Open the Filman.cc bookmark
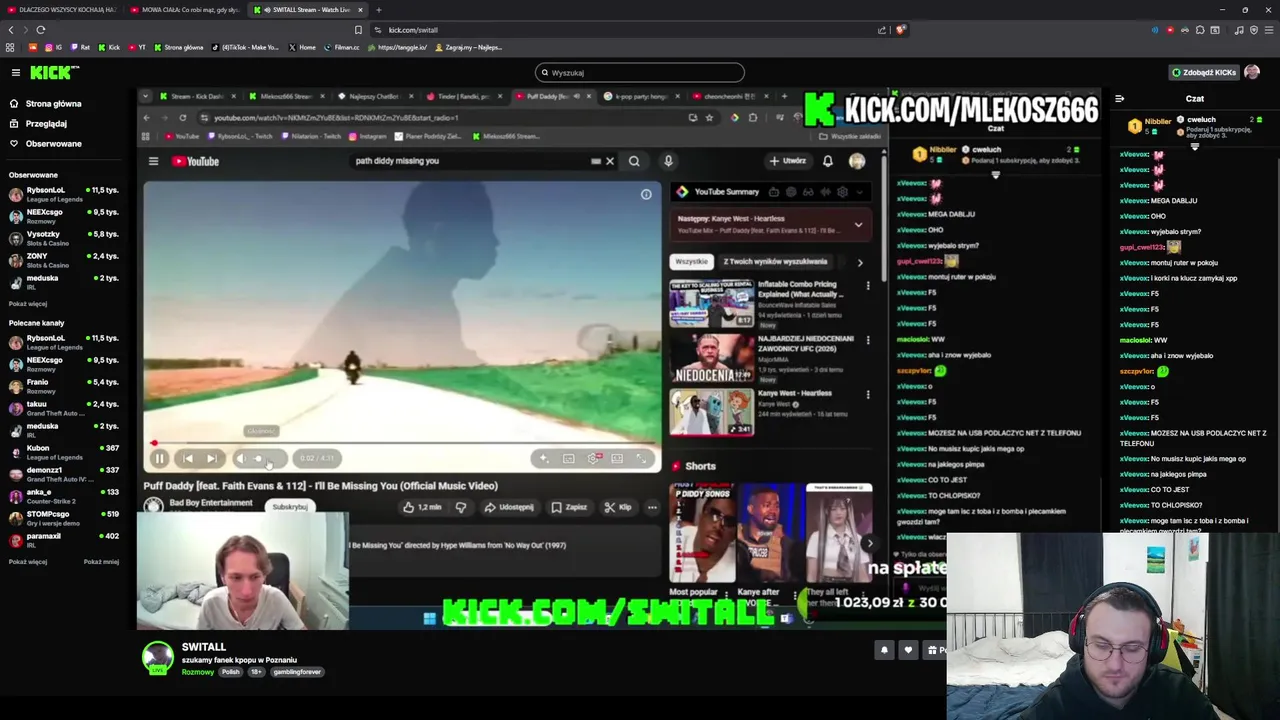The image size is (1280, 720). (x=341, y=47)
